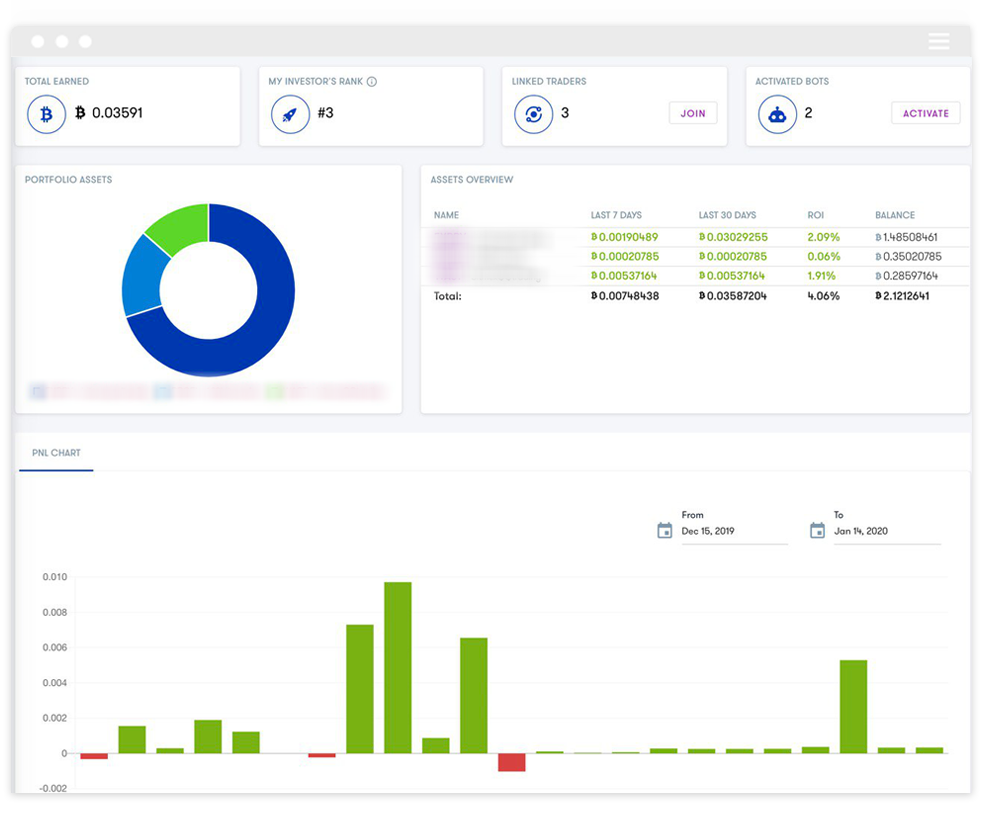Click the robot icon in Activated Bots
The width and height of the screenshot is (989, 820).
coord(777,114)
